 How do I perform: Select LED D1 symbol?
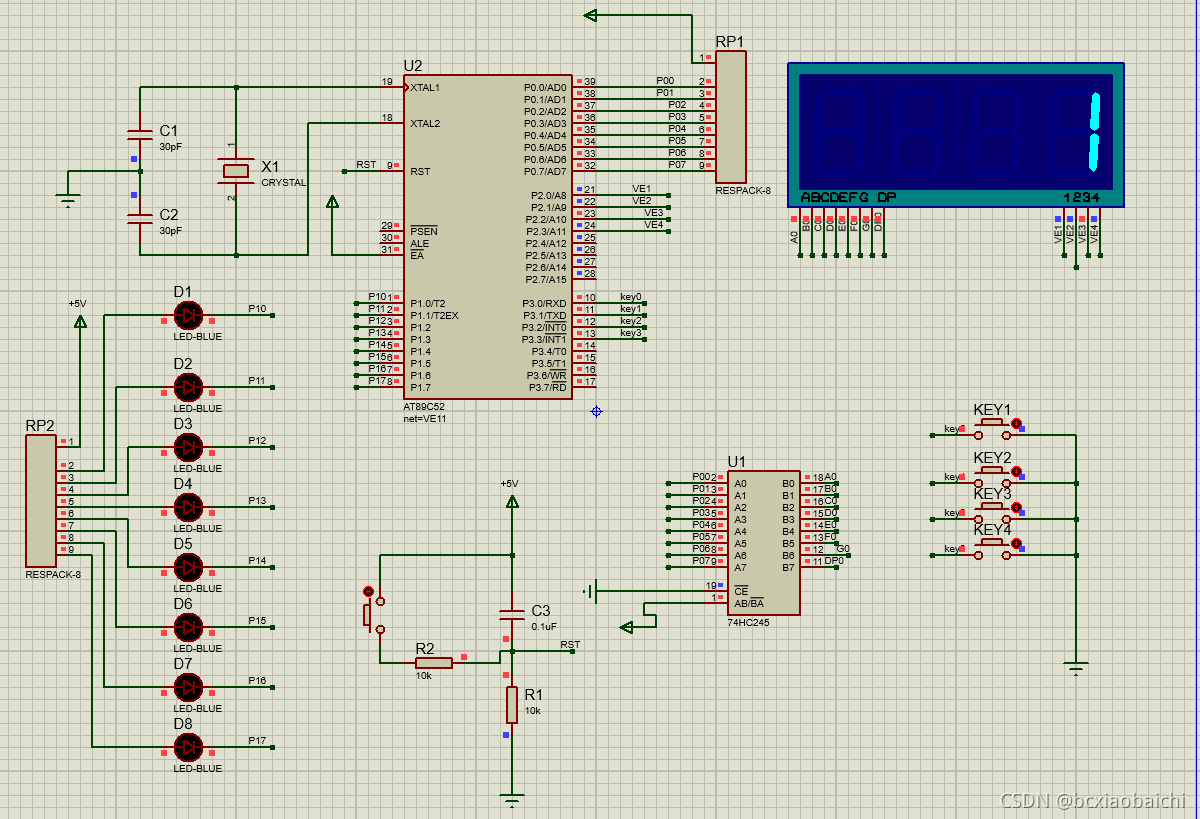click(187, 316)
